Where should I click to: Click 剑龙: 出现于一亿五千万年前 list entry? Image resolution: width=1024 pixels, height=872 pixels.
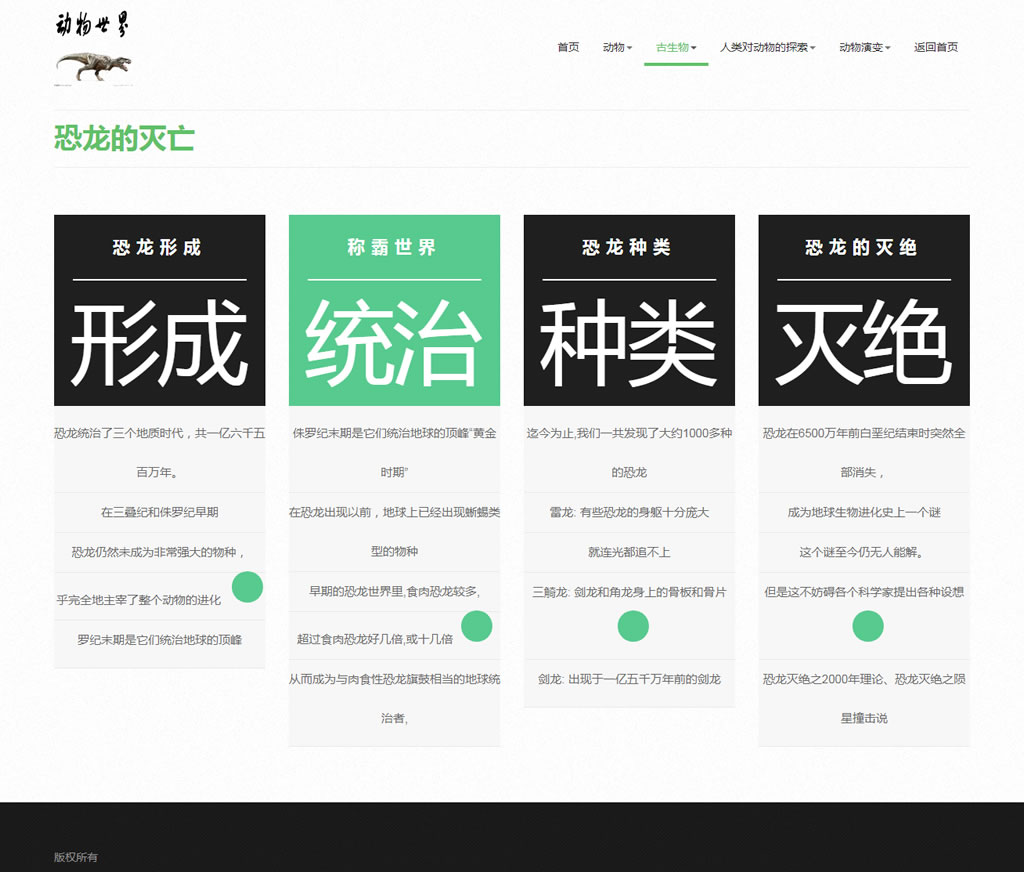click(629, 679)
